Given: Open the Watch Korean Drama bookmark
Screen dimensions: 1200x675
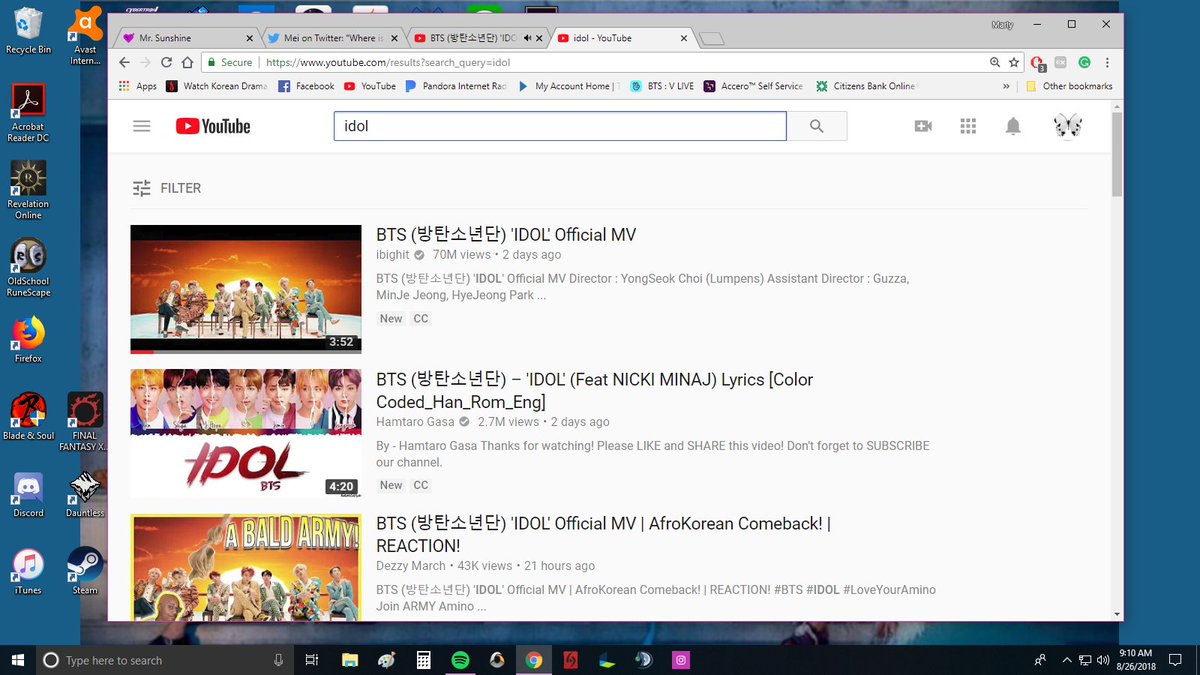Looking at the screenshot, I should tap(217, 86).
